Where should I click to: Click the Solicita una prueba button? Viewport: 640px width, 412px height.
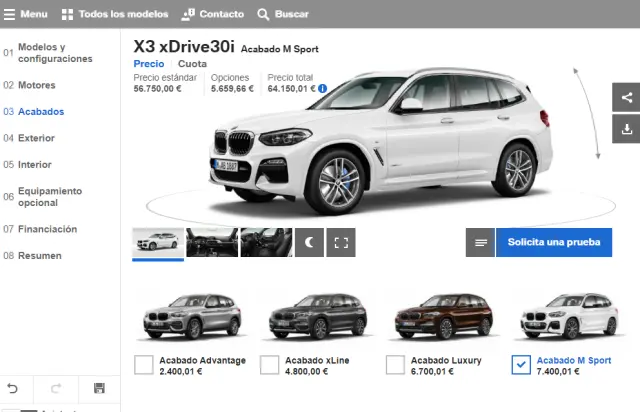coord(553,242)
